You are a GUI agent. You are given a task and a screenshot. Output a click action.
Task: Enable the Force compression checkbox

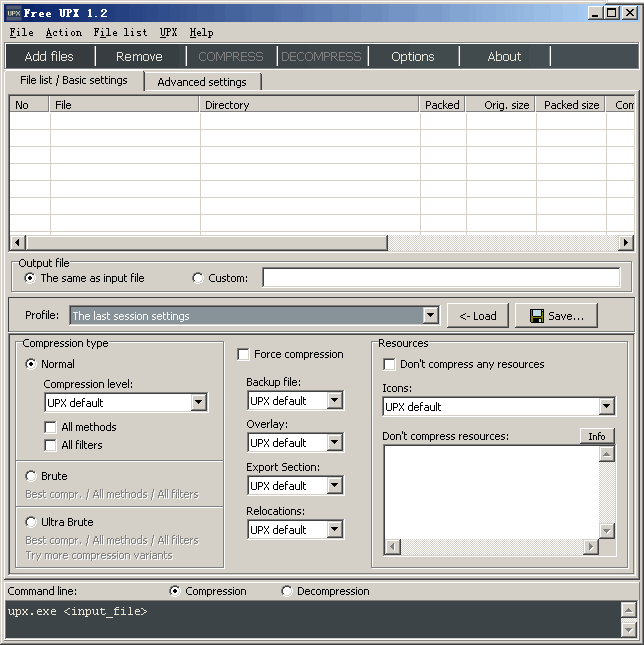click(244, 354)
